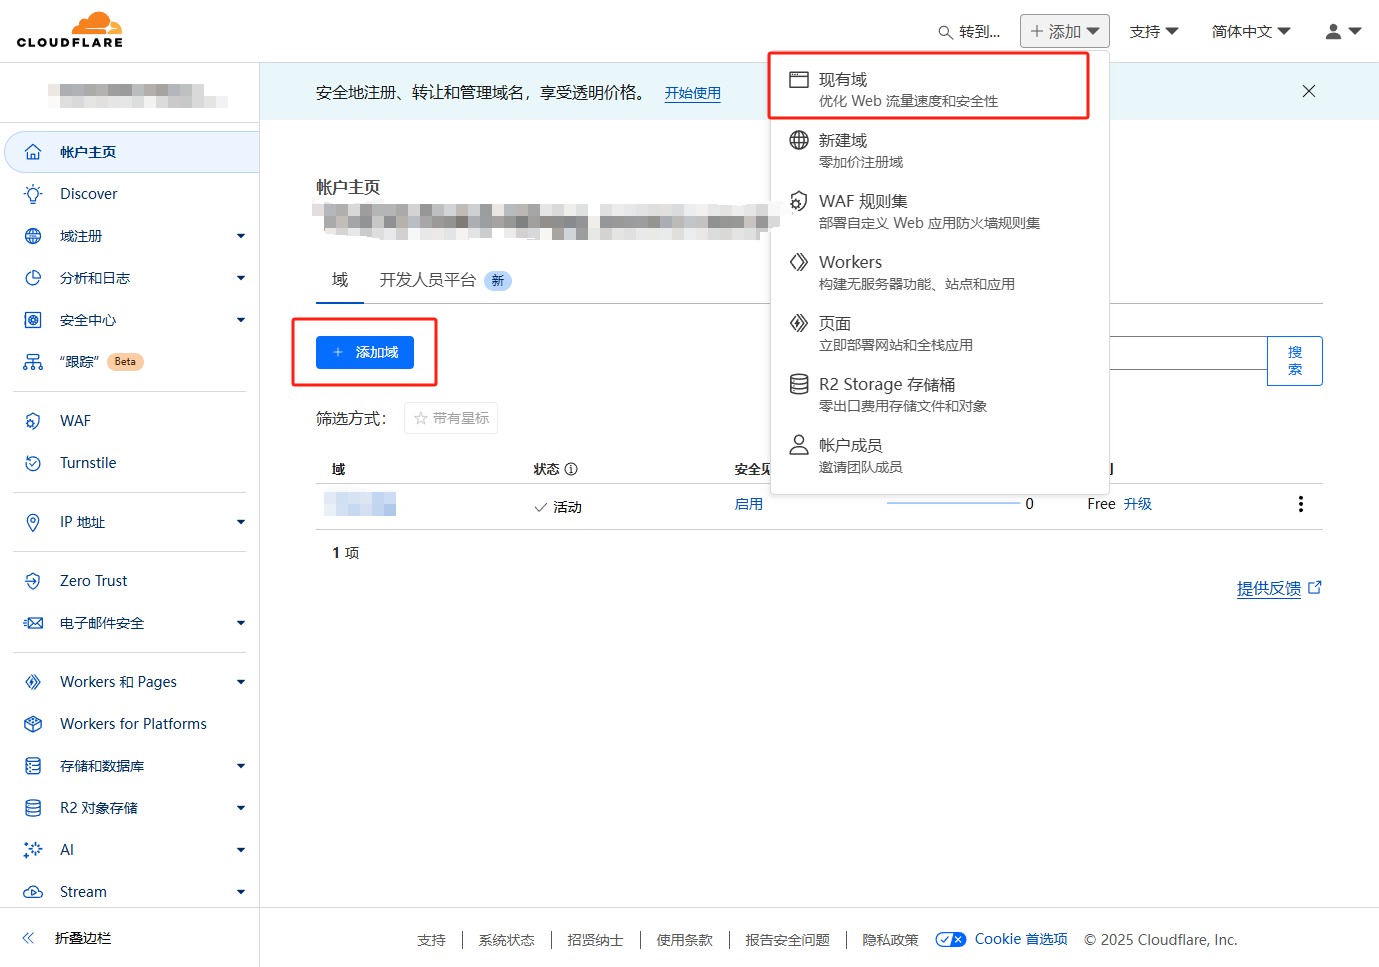Expand the 域注册 sidebar section

(241, 236)
